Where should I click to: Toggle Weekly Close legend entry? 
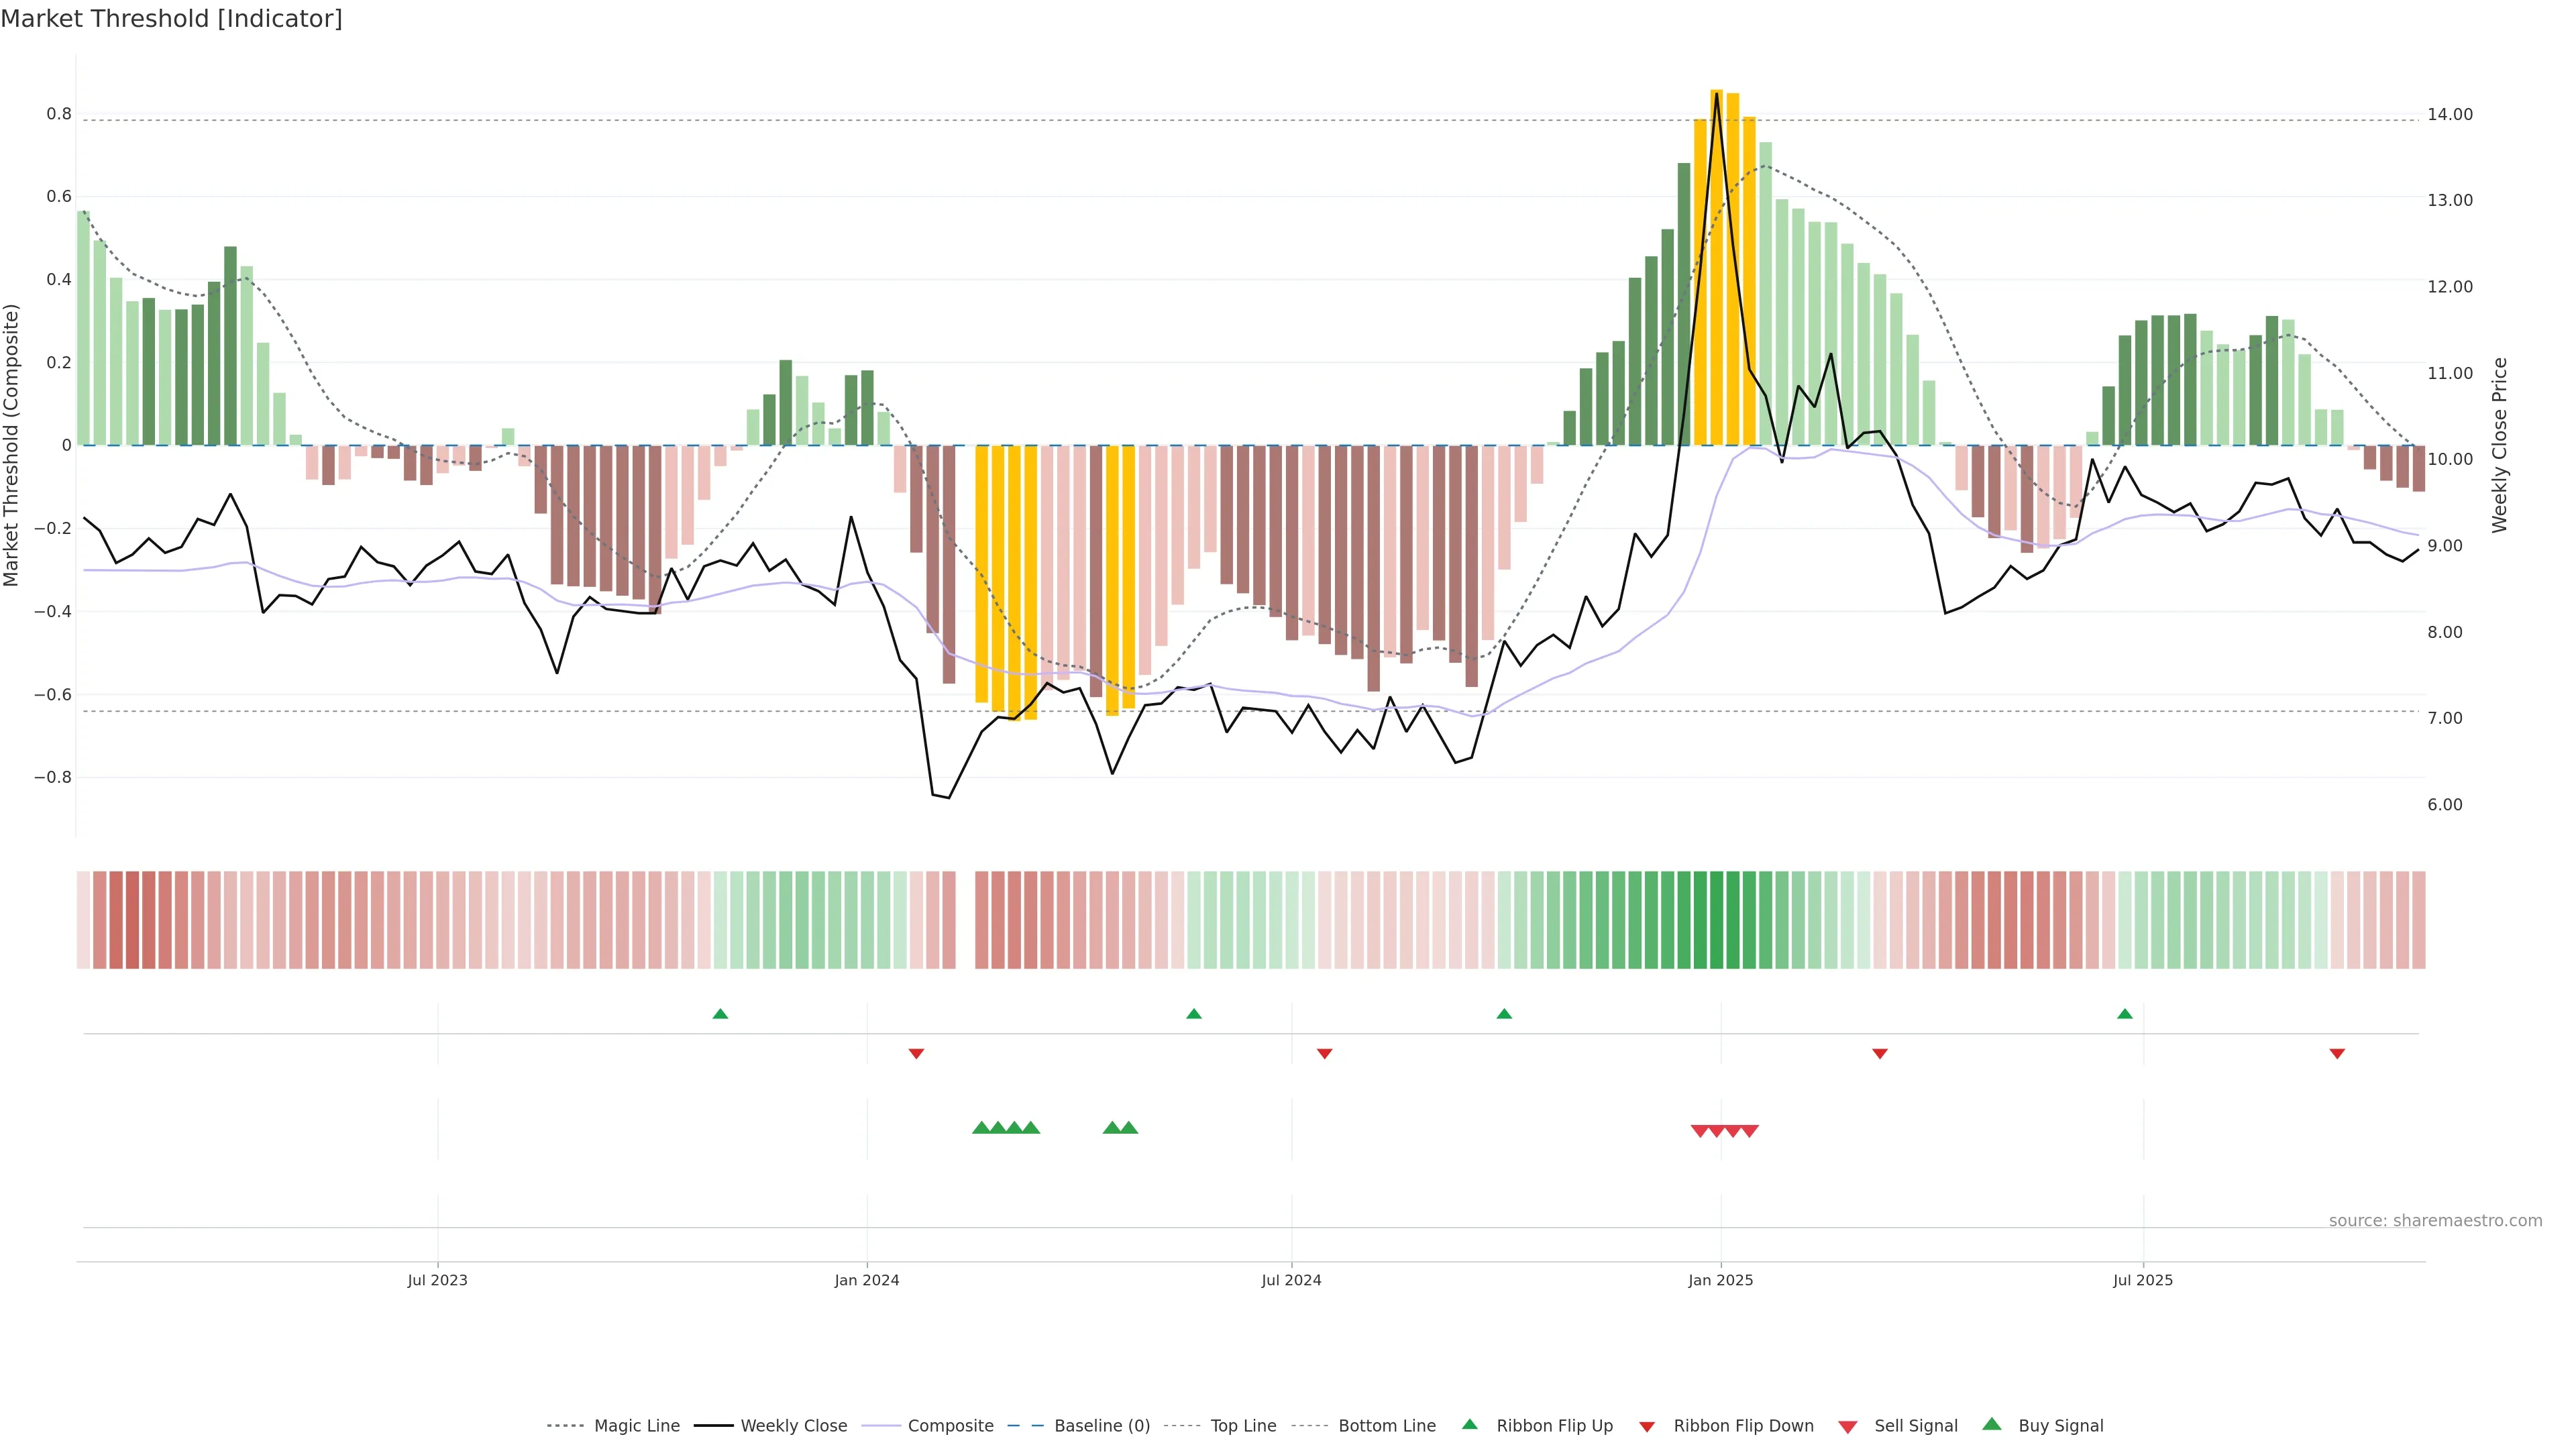(793, 1426)
